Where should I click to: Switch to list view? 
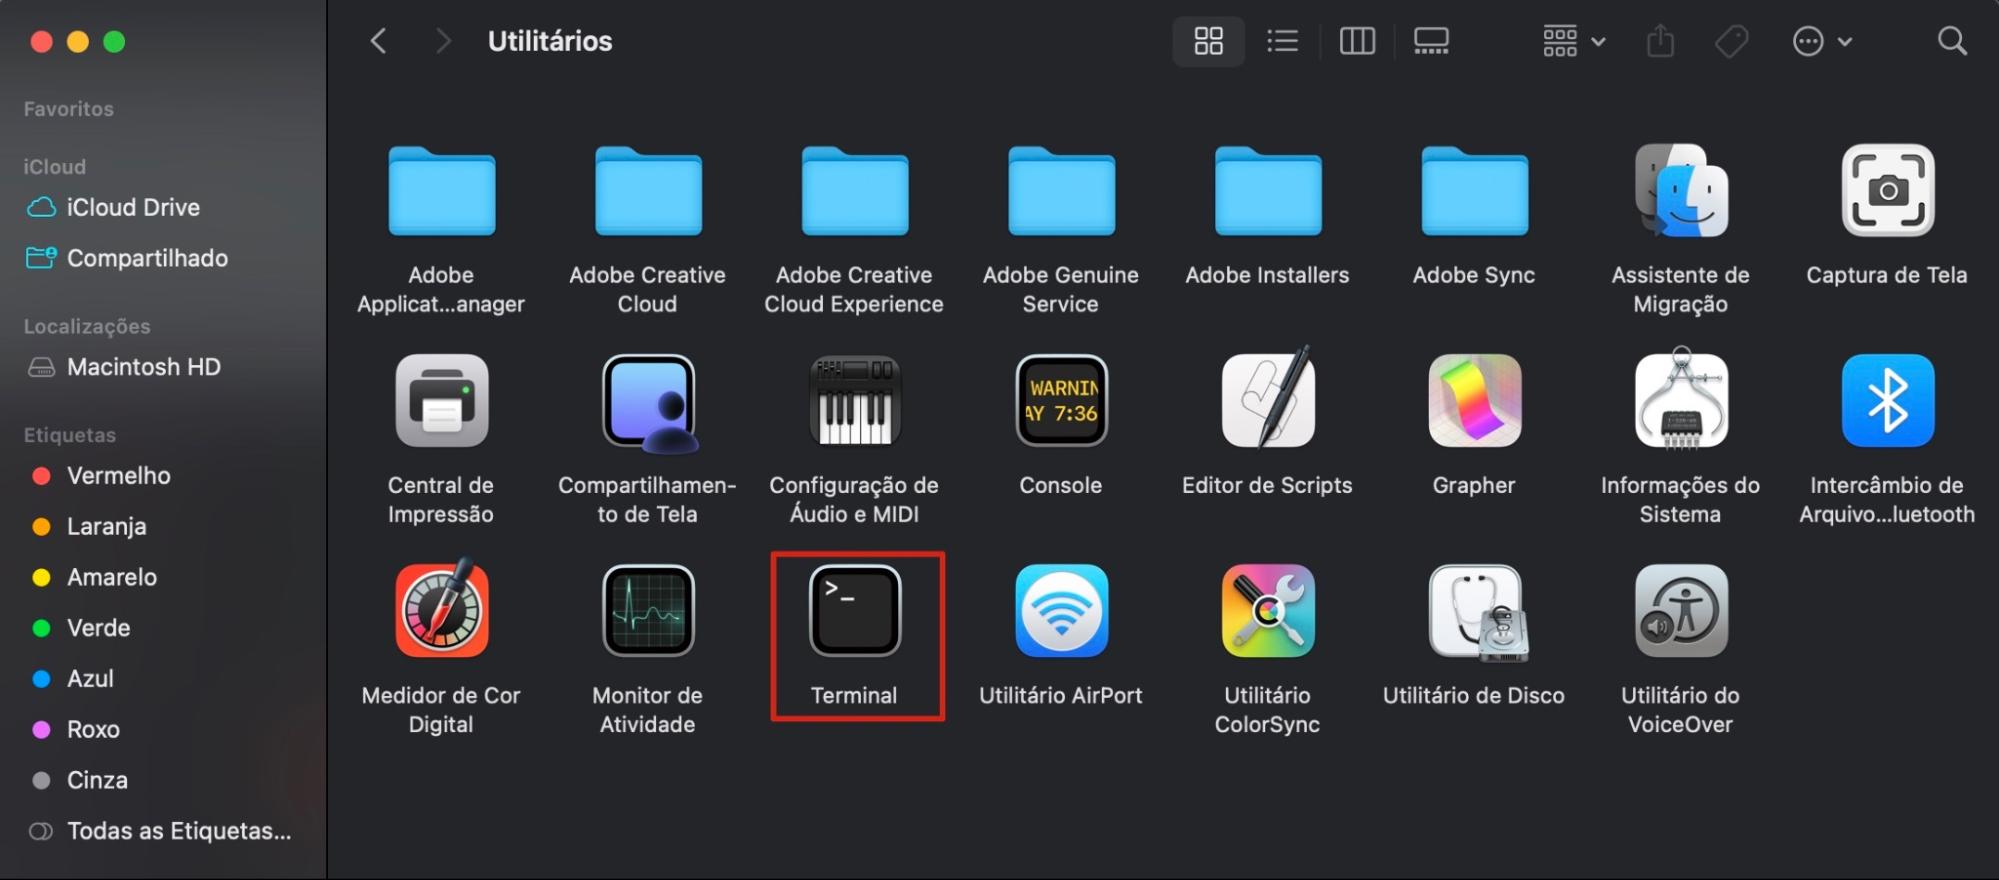pos(1282,41)
